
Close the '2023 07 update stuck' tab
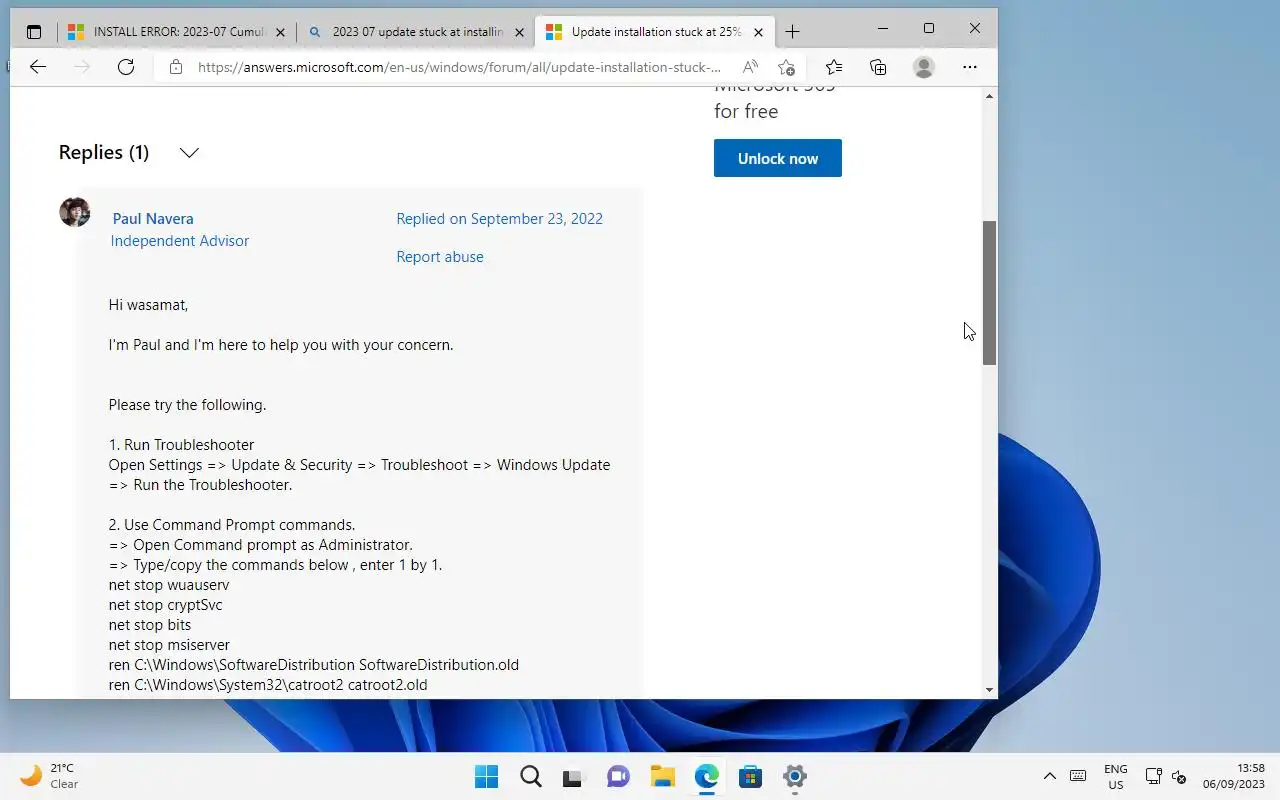520,32
